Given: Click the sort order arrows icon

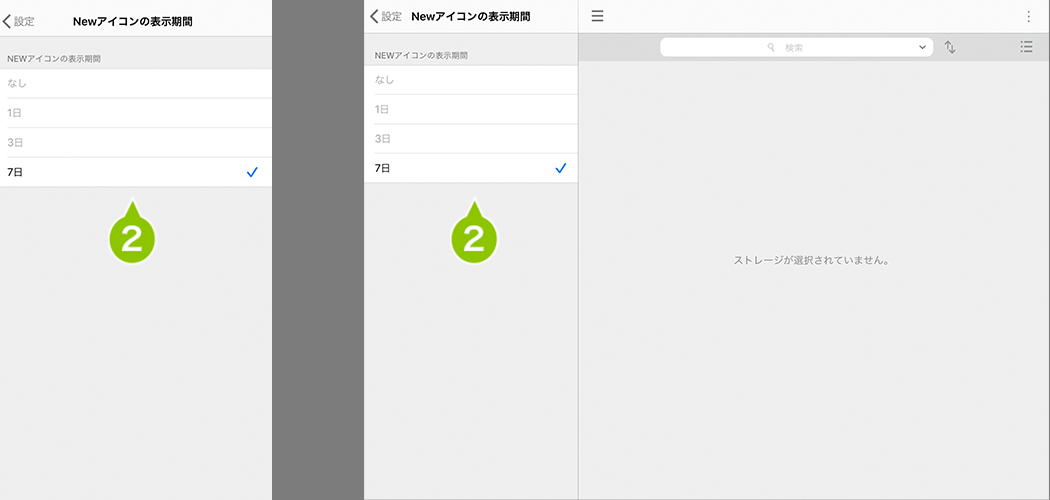Looking at the screenshot, I should [950, 48].
